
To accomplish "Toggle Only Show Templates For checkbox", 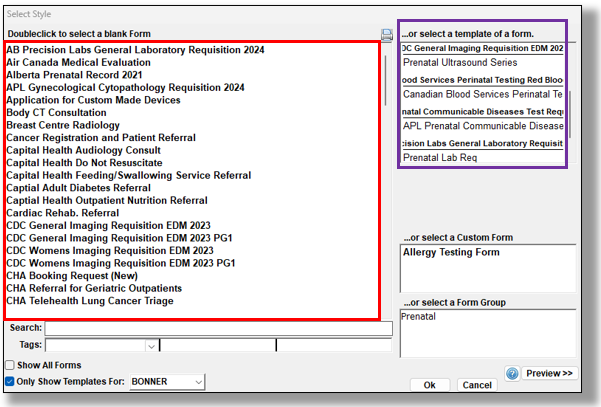I will click(10, 381).
